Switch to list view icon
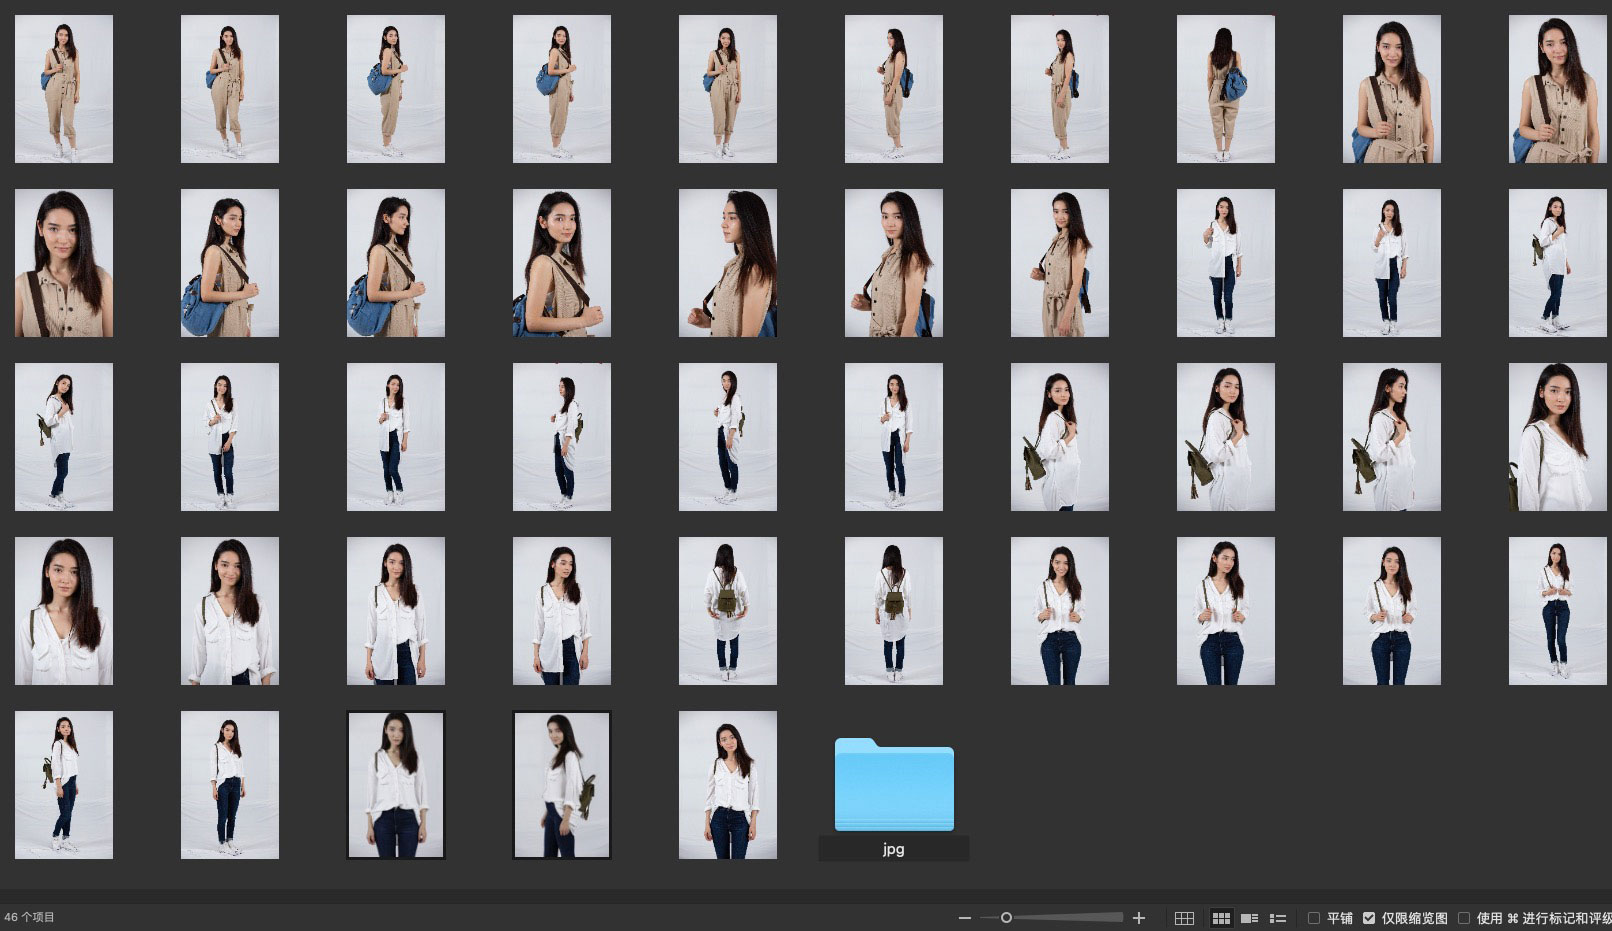Viewport: 1612px width, 931px height. tap(1277, 918)
